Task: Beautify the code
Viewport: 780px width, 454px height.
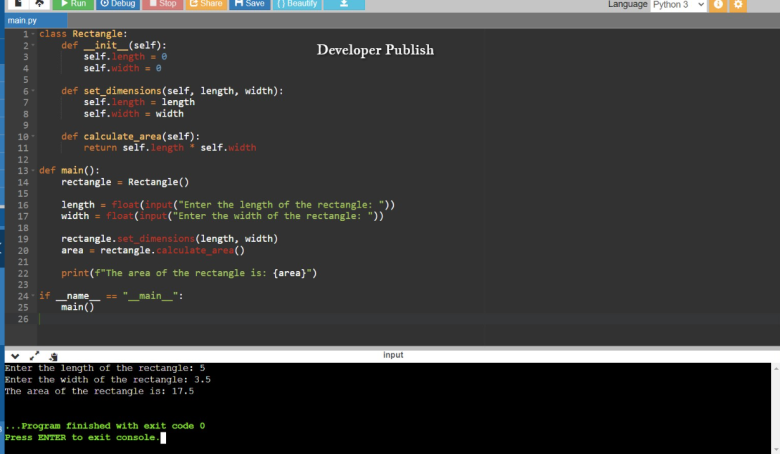Action: pos(297,4)
